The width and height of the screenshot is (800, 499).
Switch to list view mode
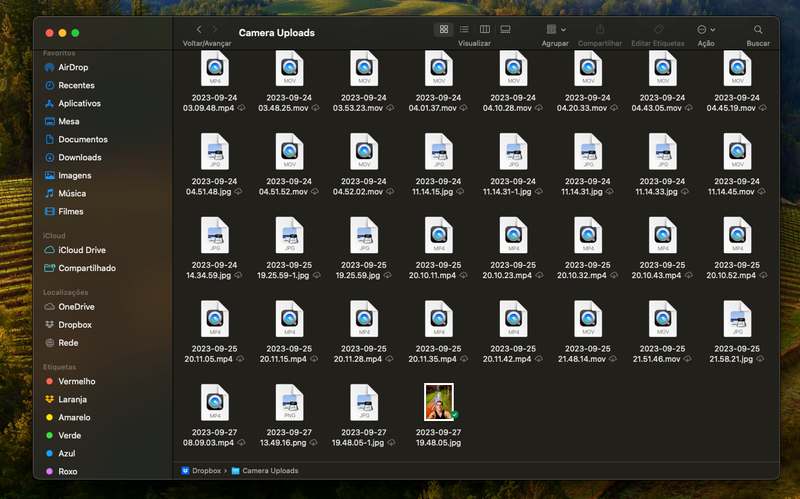tap(464, 30)
